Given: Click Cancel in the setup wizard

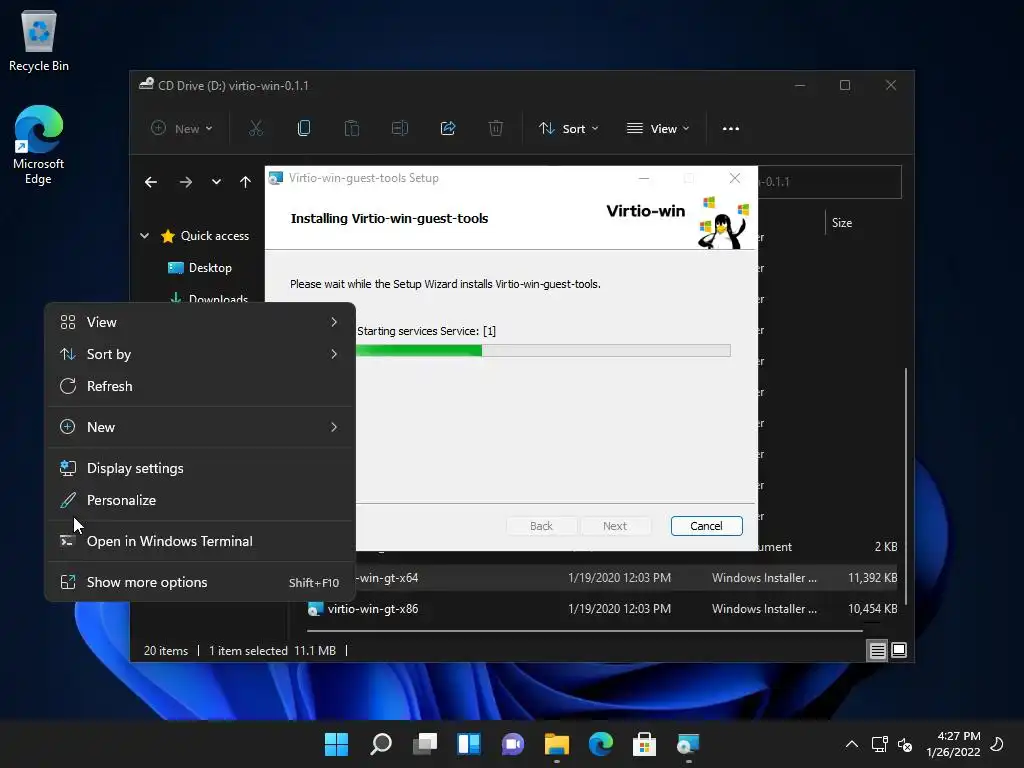Looking at the screenshot, I should click(x=707, y=526).
